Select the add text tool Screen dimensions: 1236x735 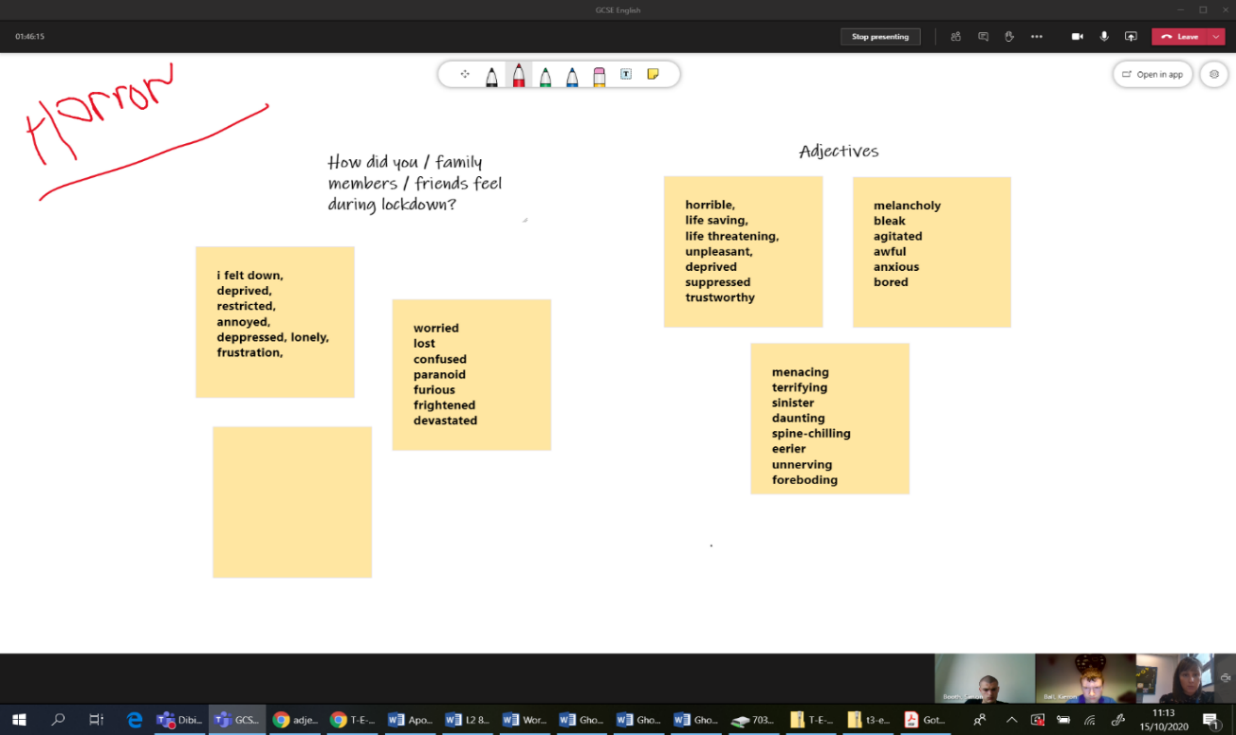pyautogui.click(x=626, y=74)
